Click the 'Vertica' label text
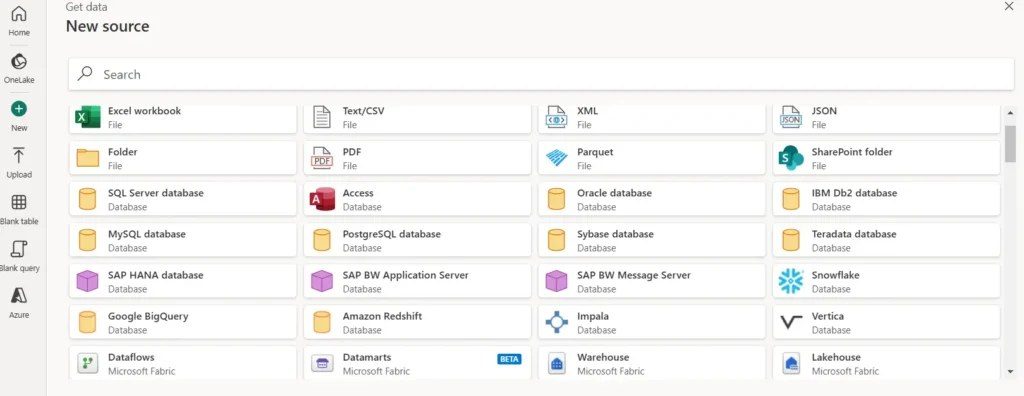 pos(827,316)
